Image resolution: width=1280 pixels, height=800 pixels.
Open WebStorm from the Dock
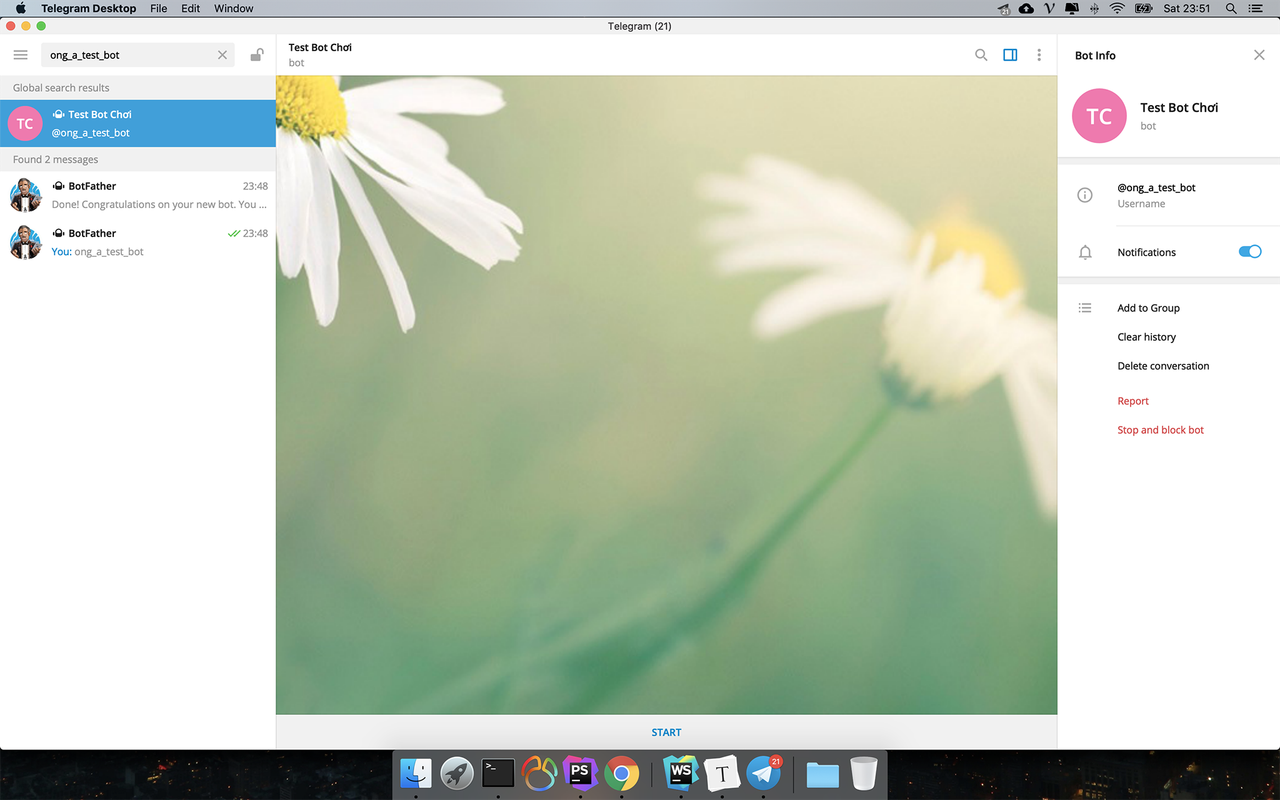pyautogui.click(x=681, y=773)
